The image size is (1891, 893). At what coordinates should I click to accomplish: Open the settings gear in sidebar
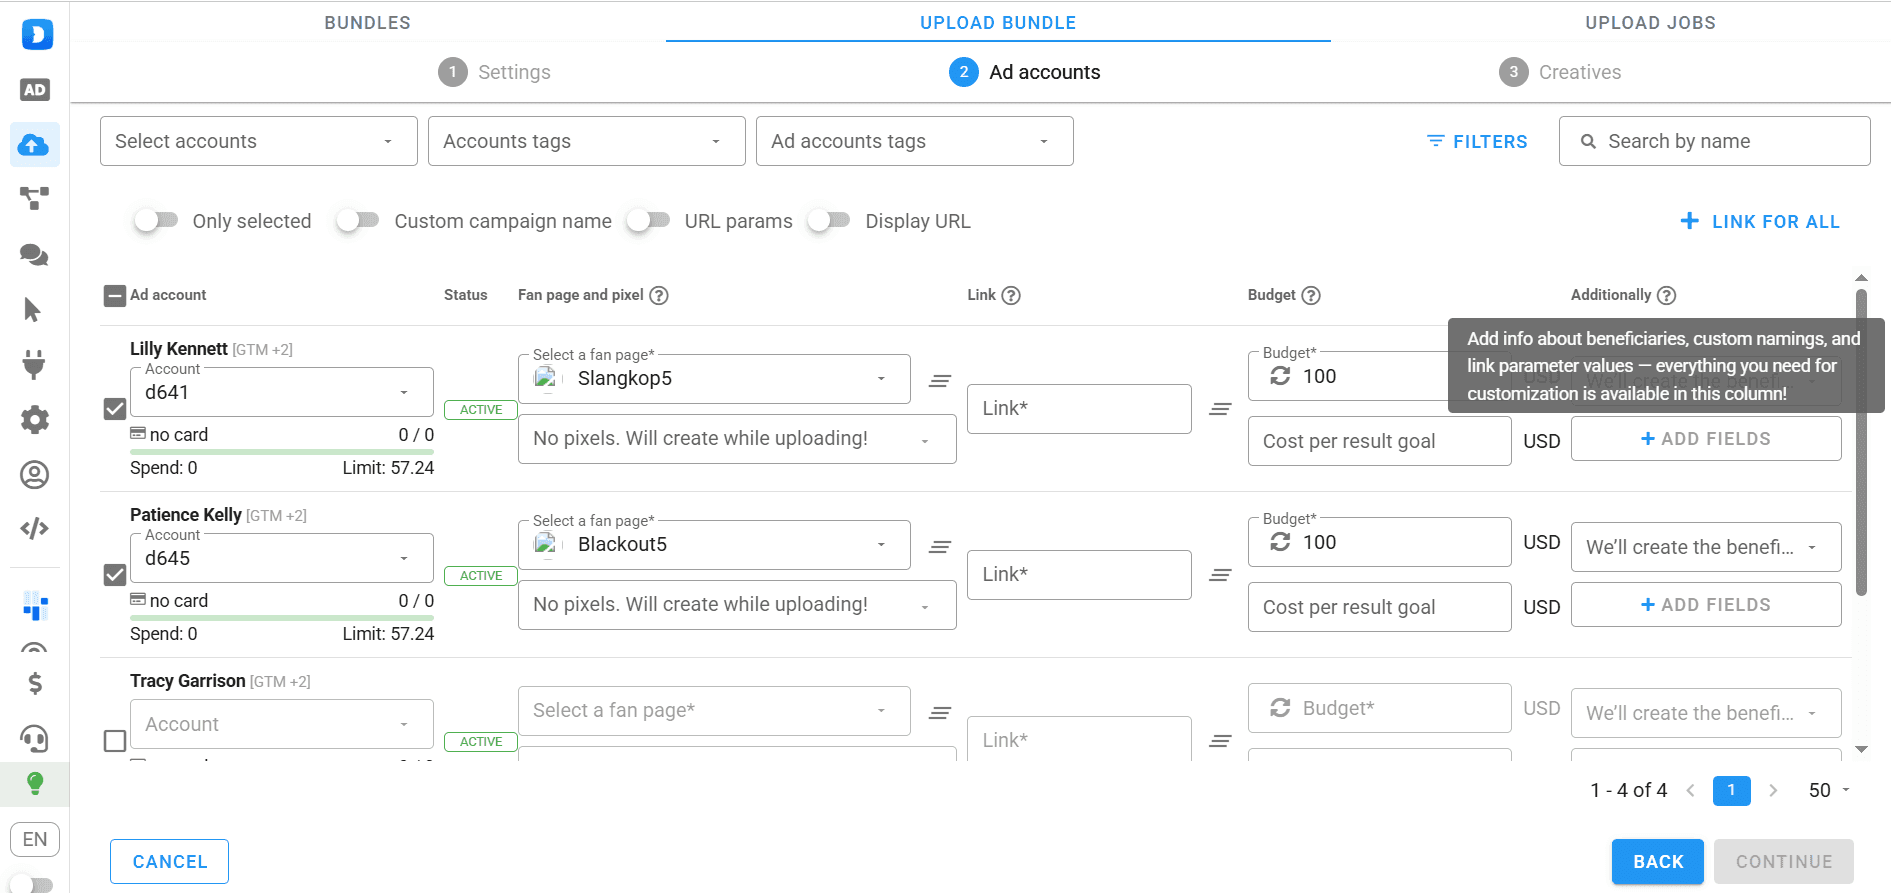pyautogui.click(x=34, y=419)
